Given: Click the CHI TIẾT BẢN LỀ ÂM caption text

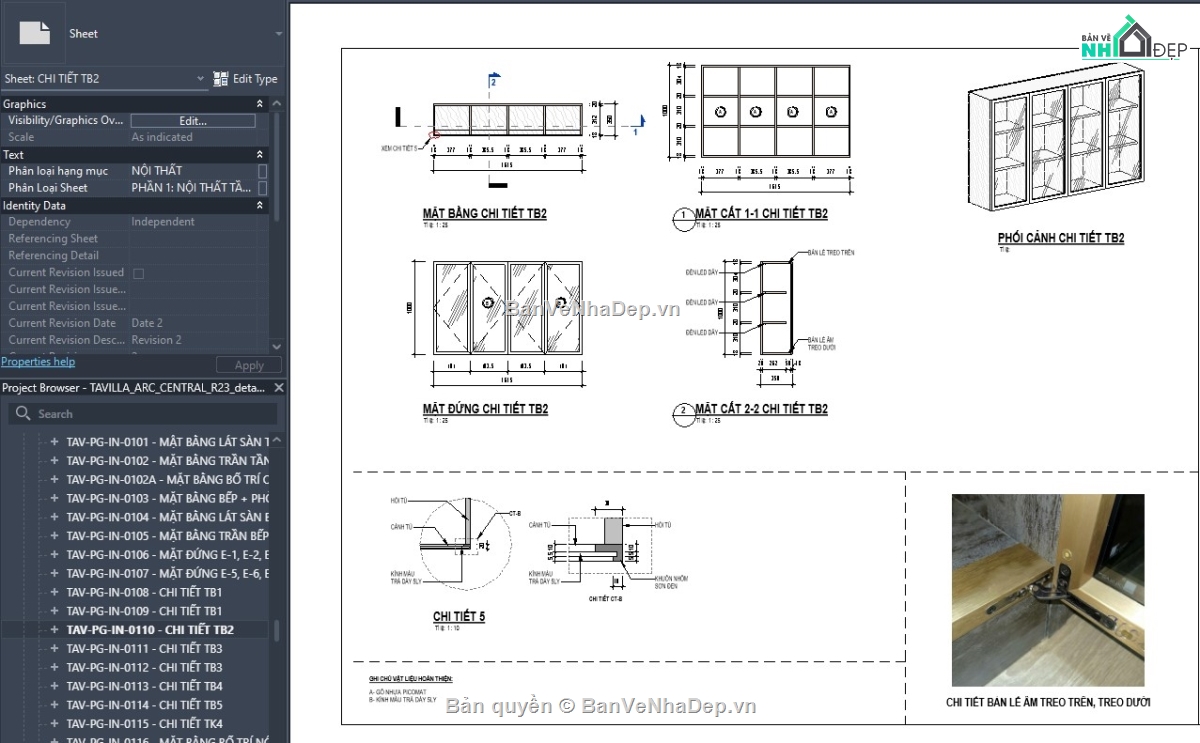Looking at the screenshot, I should point(1048,702).
